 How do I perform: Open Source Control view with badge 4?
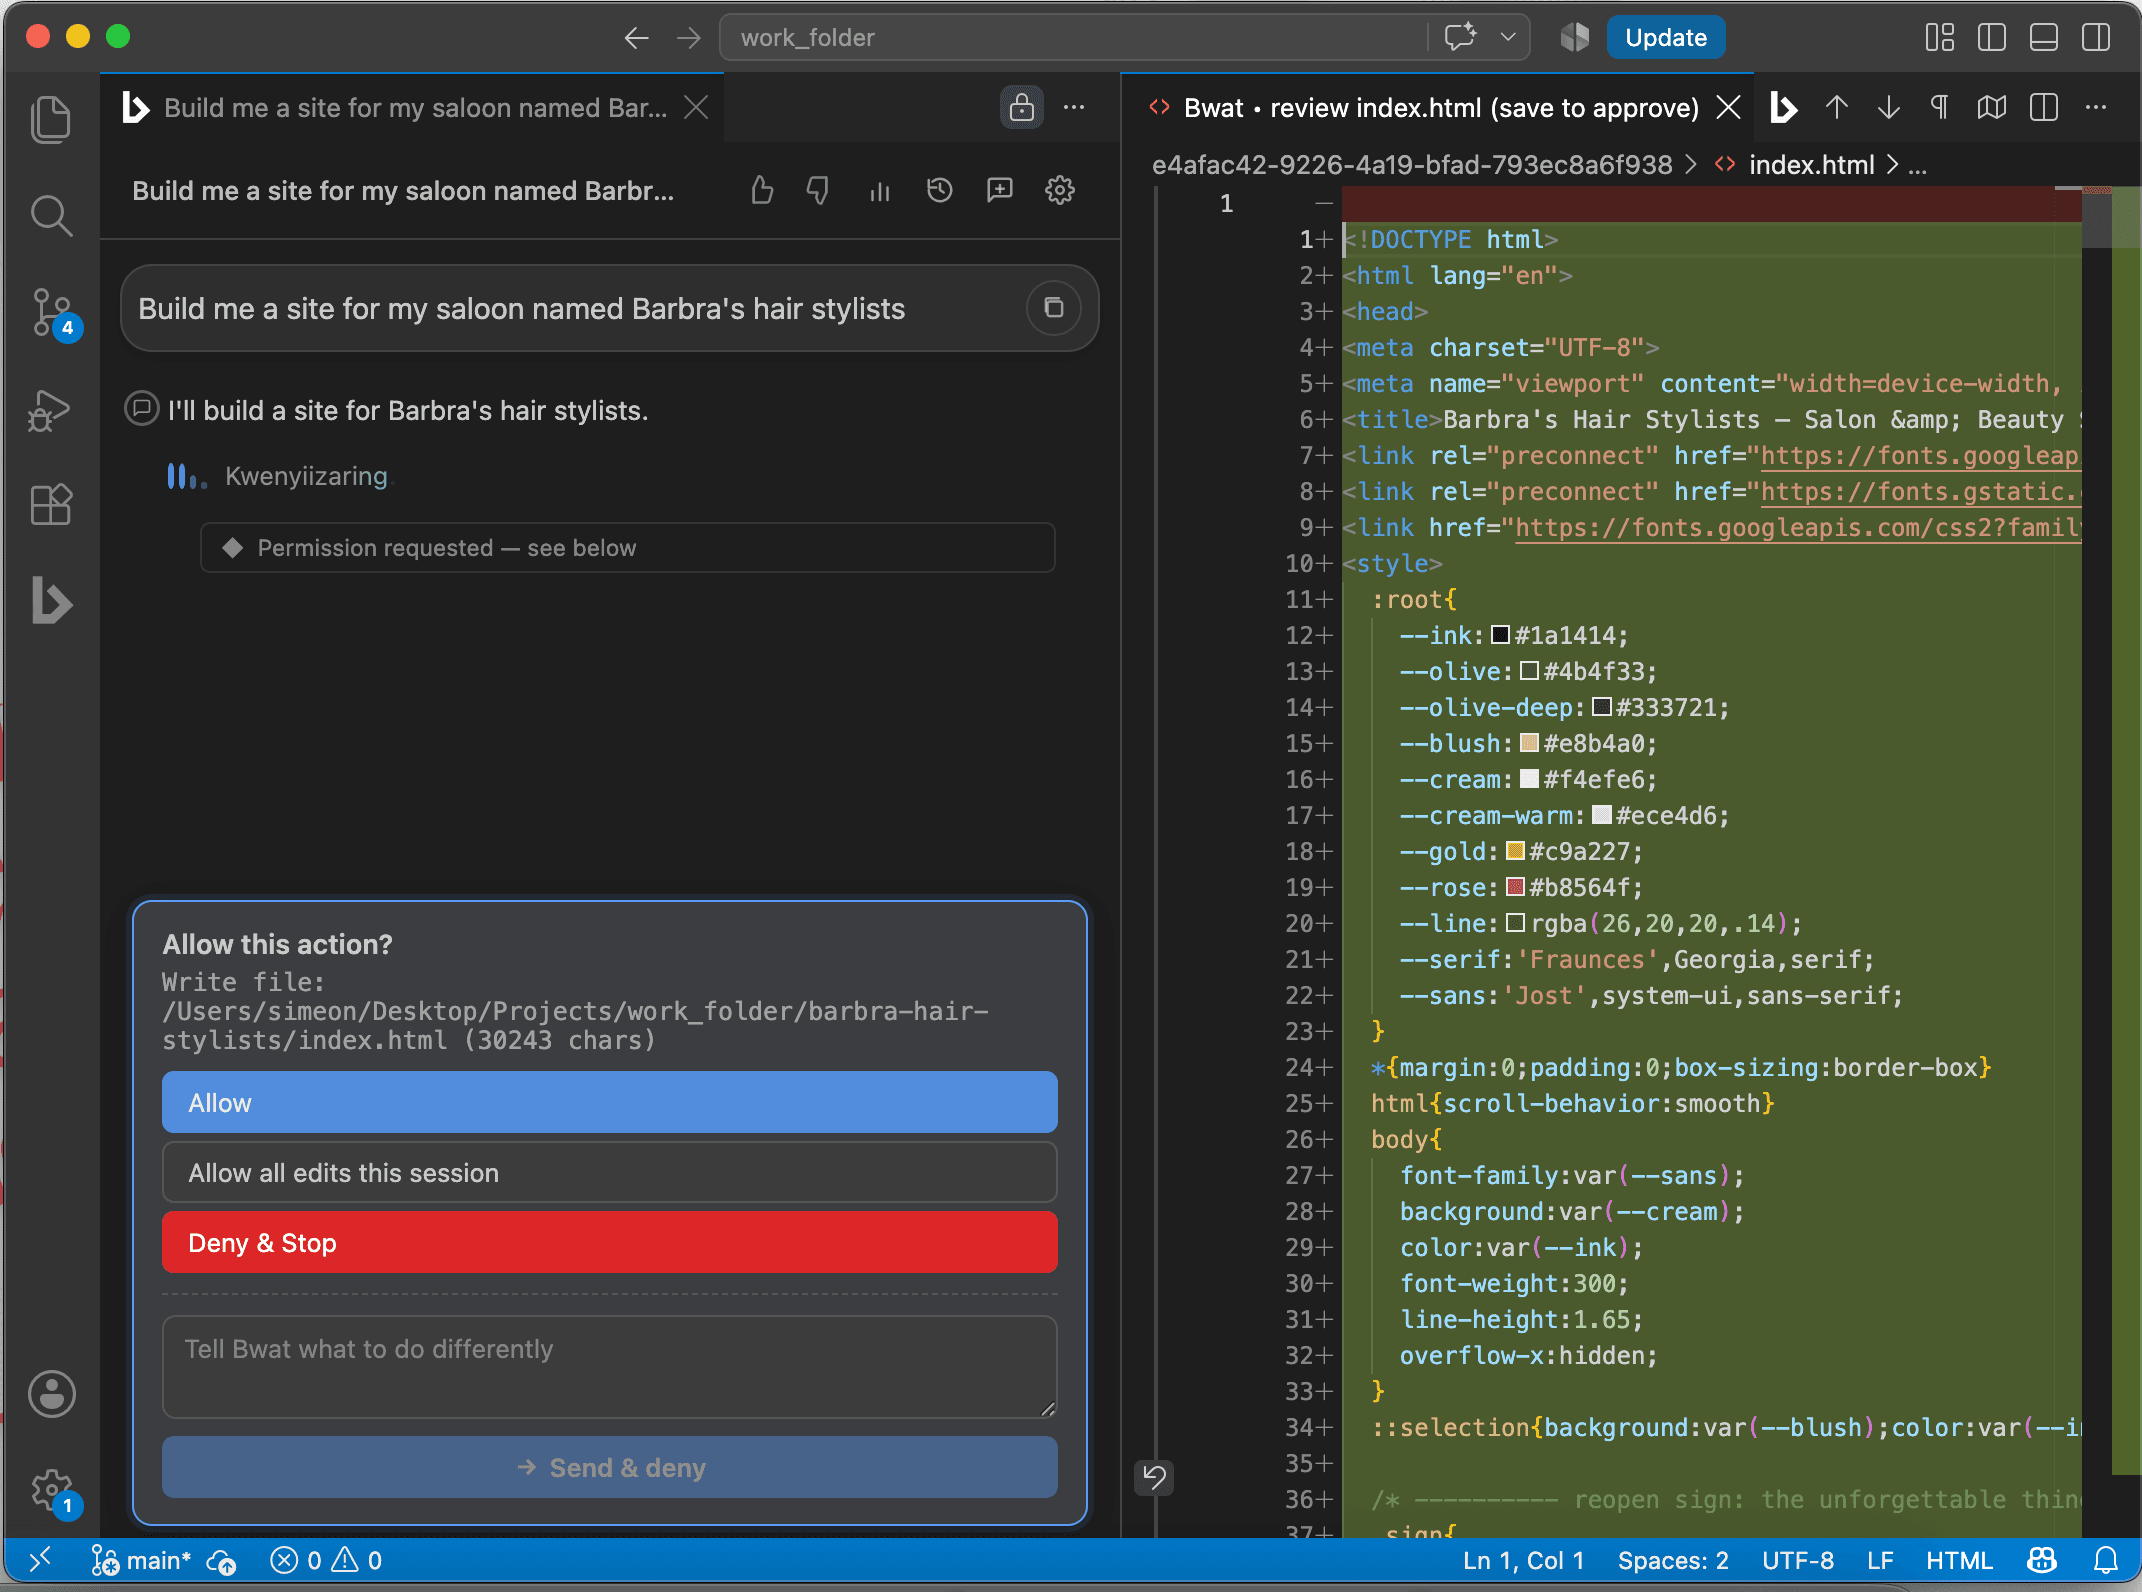click(51, 312)
